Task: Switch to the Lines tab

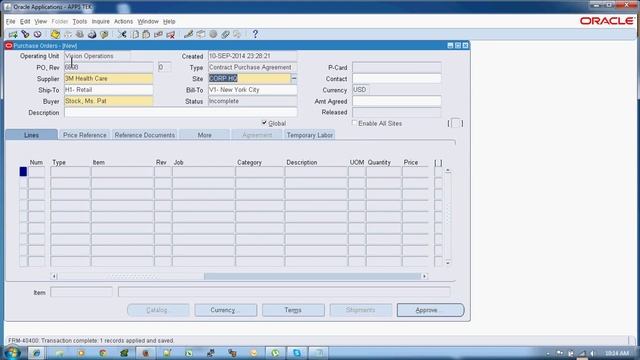Action: pos(31,135)
